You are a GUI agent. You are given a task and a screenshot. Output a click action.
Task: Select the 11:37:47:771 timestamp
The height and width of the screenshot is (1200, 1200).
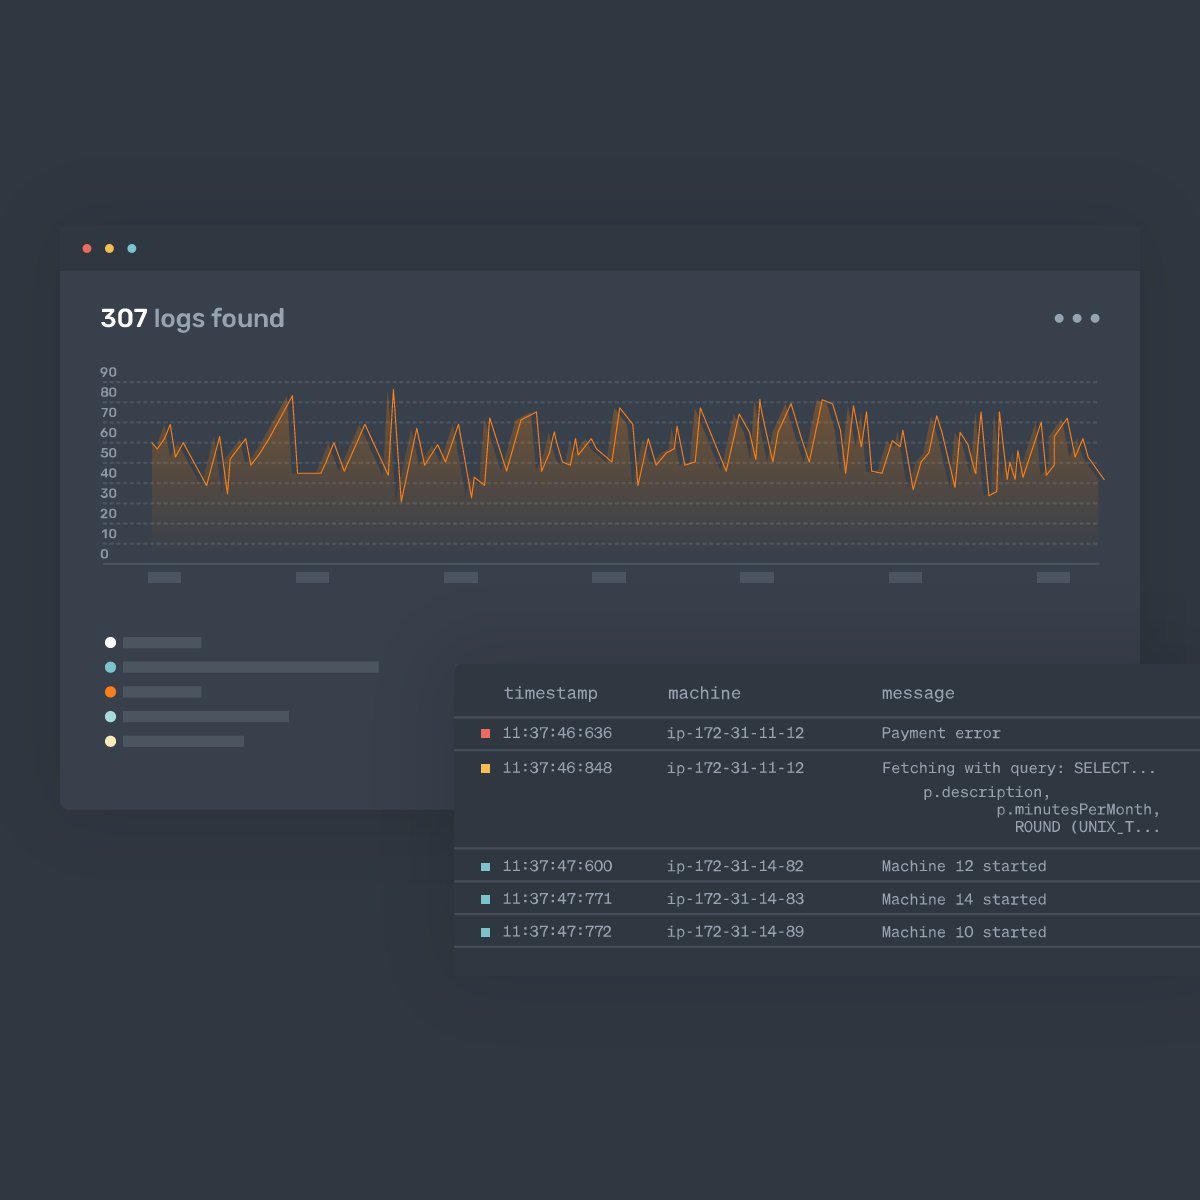click(x=557, y=899)
